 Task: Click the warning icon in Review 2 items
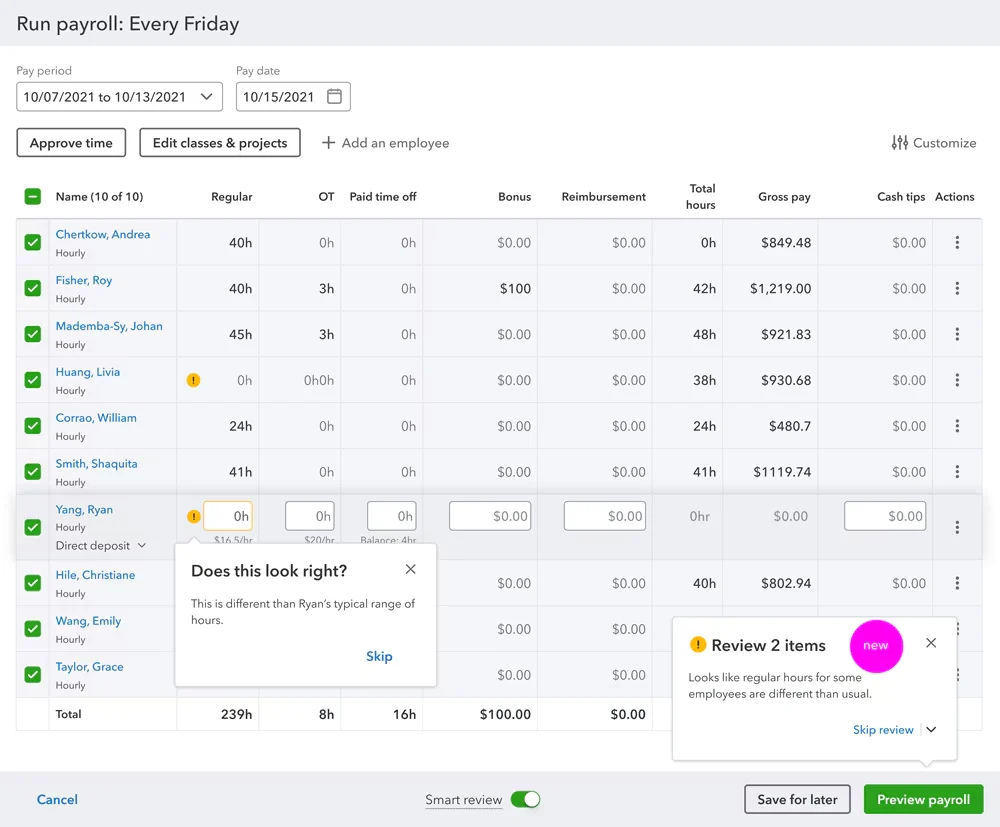[698, 645]
